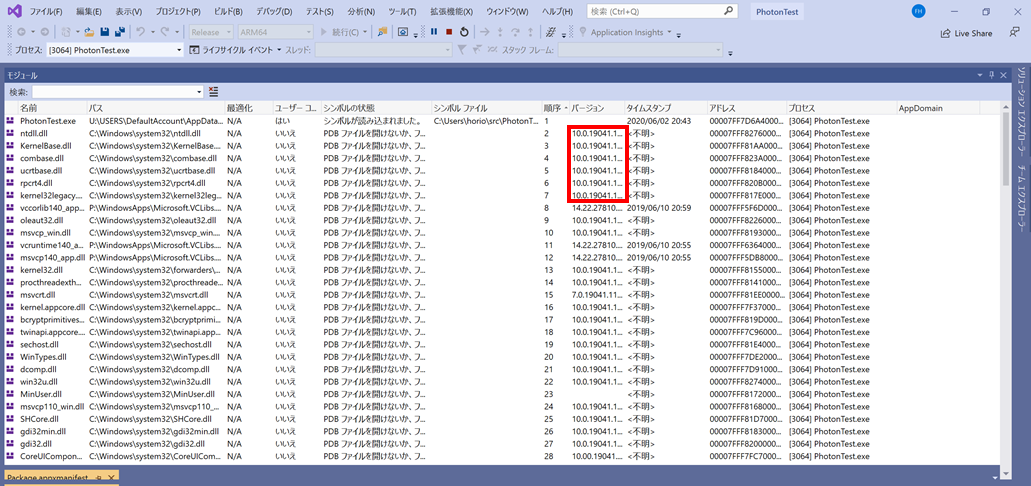The width and height of the screenshot is (1031, 486).
Task: Open the ビルド(B) menu
Action: pyautogui.click(x=229, y=12)
